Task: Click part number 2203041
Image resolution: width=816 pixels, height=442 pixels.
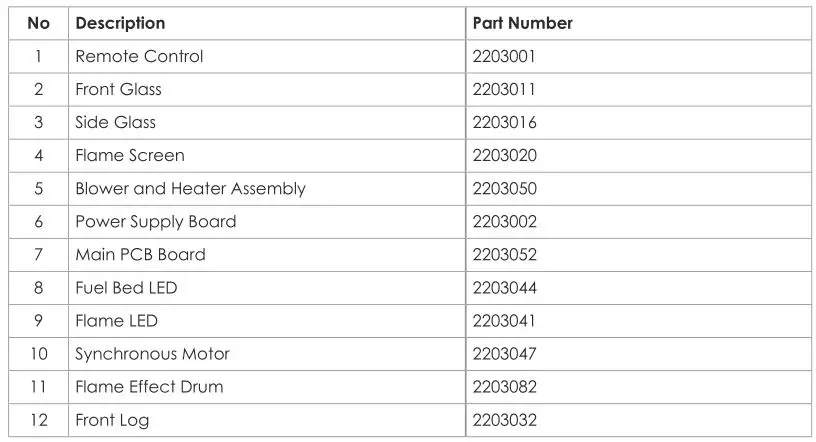Action: point(505,321)
